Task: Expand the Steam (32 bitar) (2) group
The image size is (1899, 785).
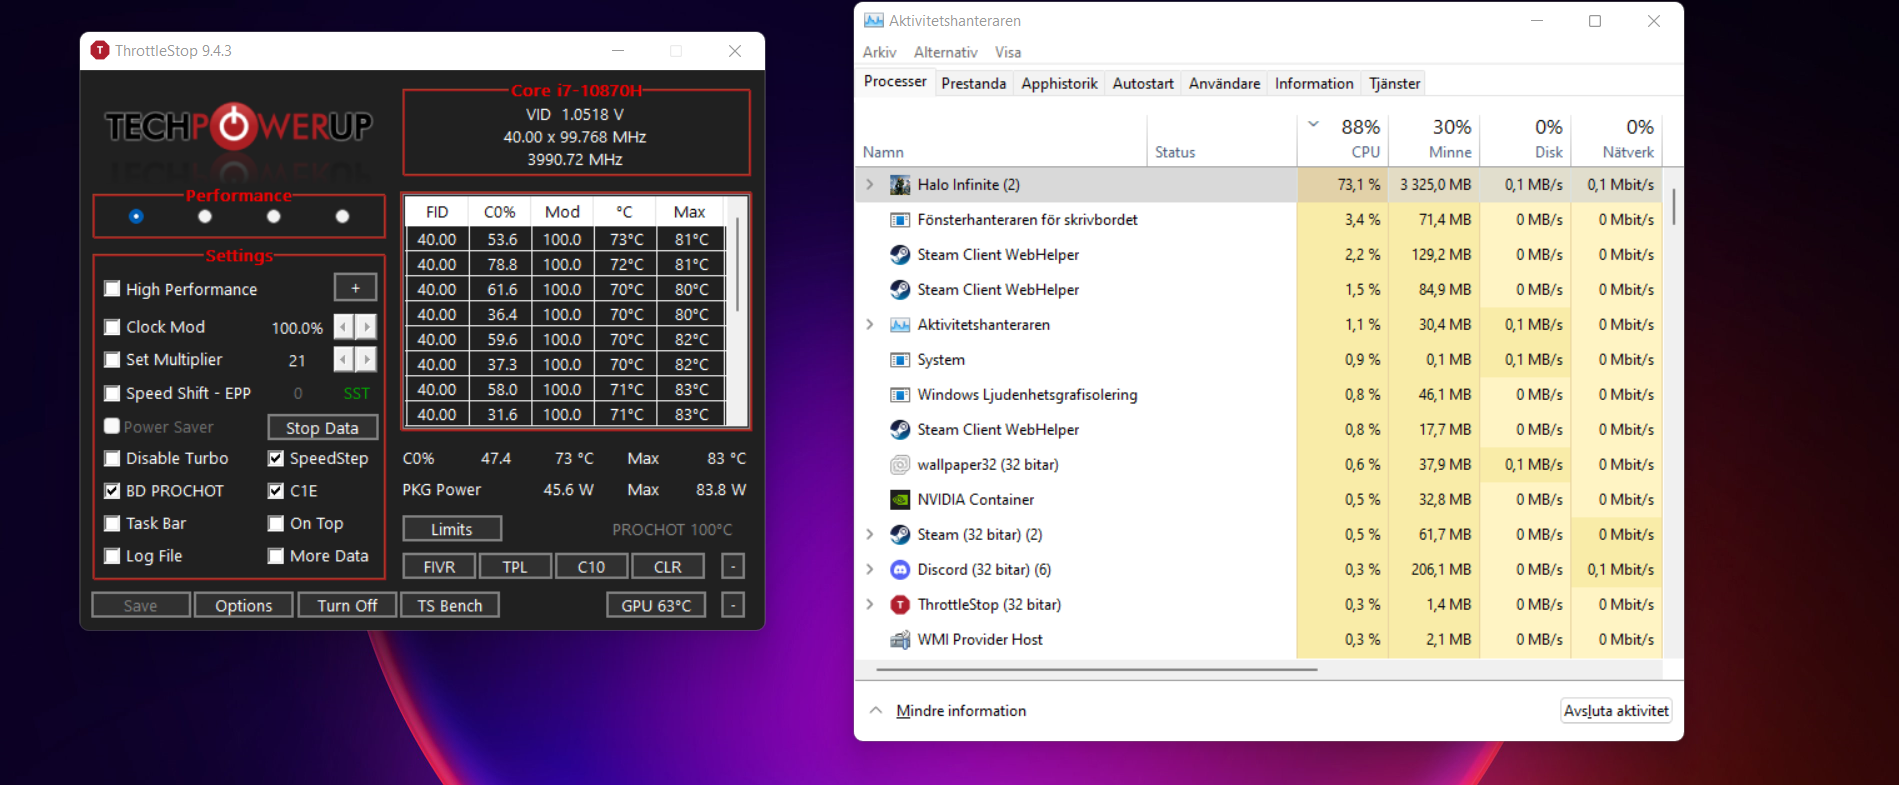Action: (x=870, y=535)
